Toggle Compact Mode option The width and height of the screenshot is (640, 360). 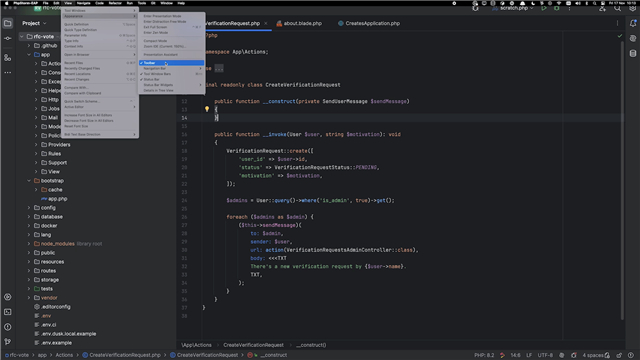[171, 41]
